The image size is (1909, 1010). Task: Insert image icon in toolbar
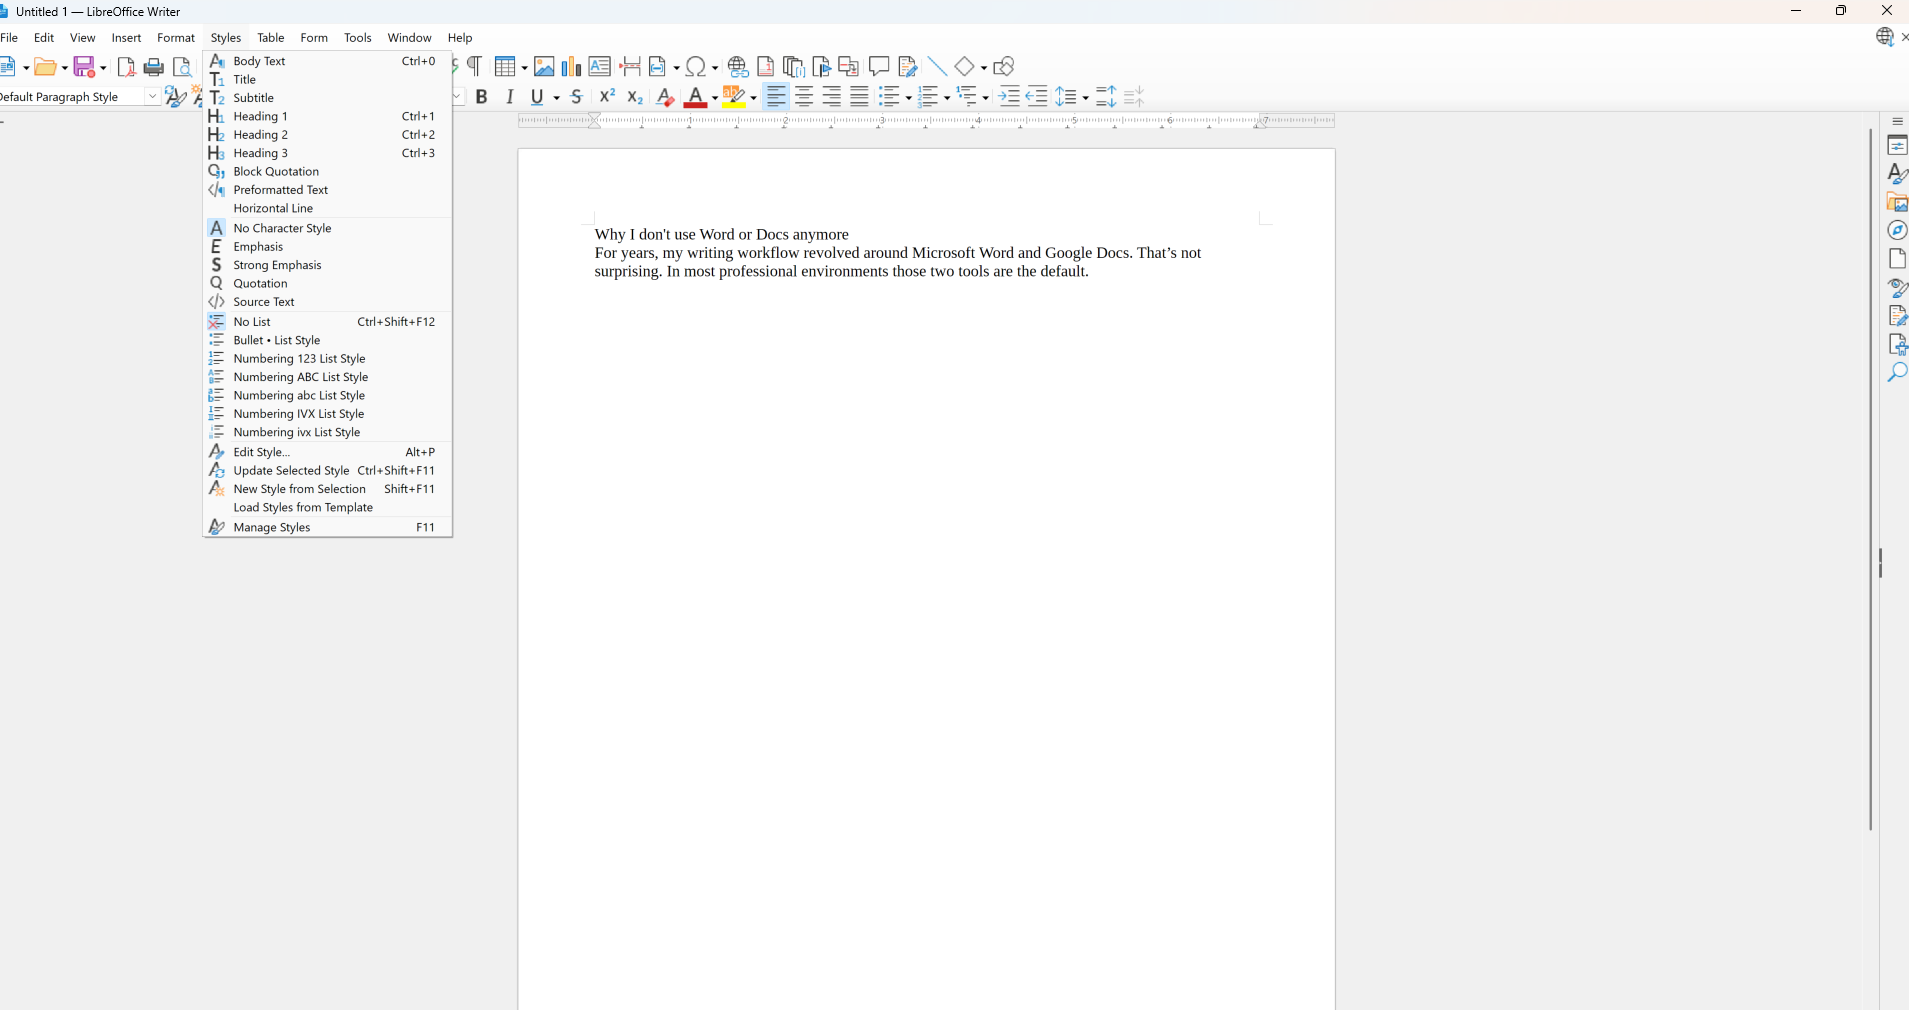coord(544,66)
